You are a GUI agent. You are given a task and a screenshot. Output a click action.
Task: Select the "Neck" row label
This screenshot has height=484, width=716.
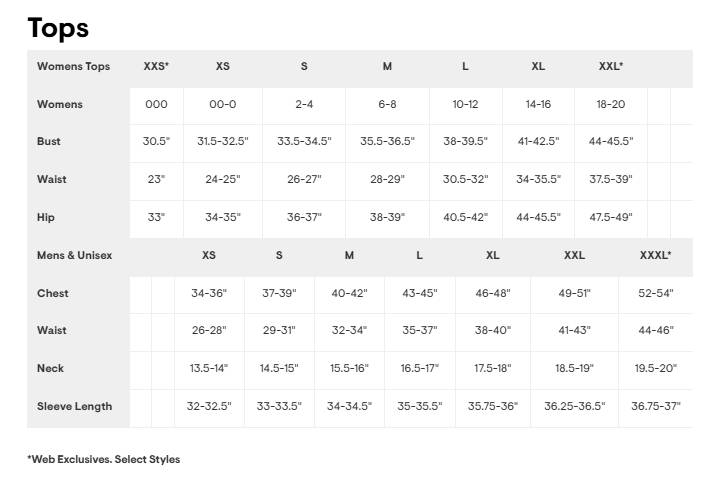pyautogui.click(x=51, y=368)
